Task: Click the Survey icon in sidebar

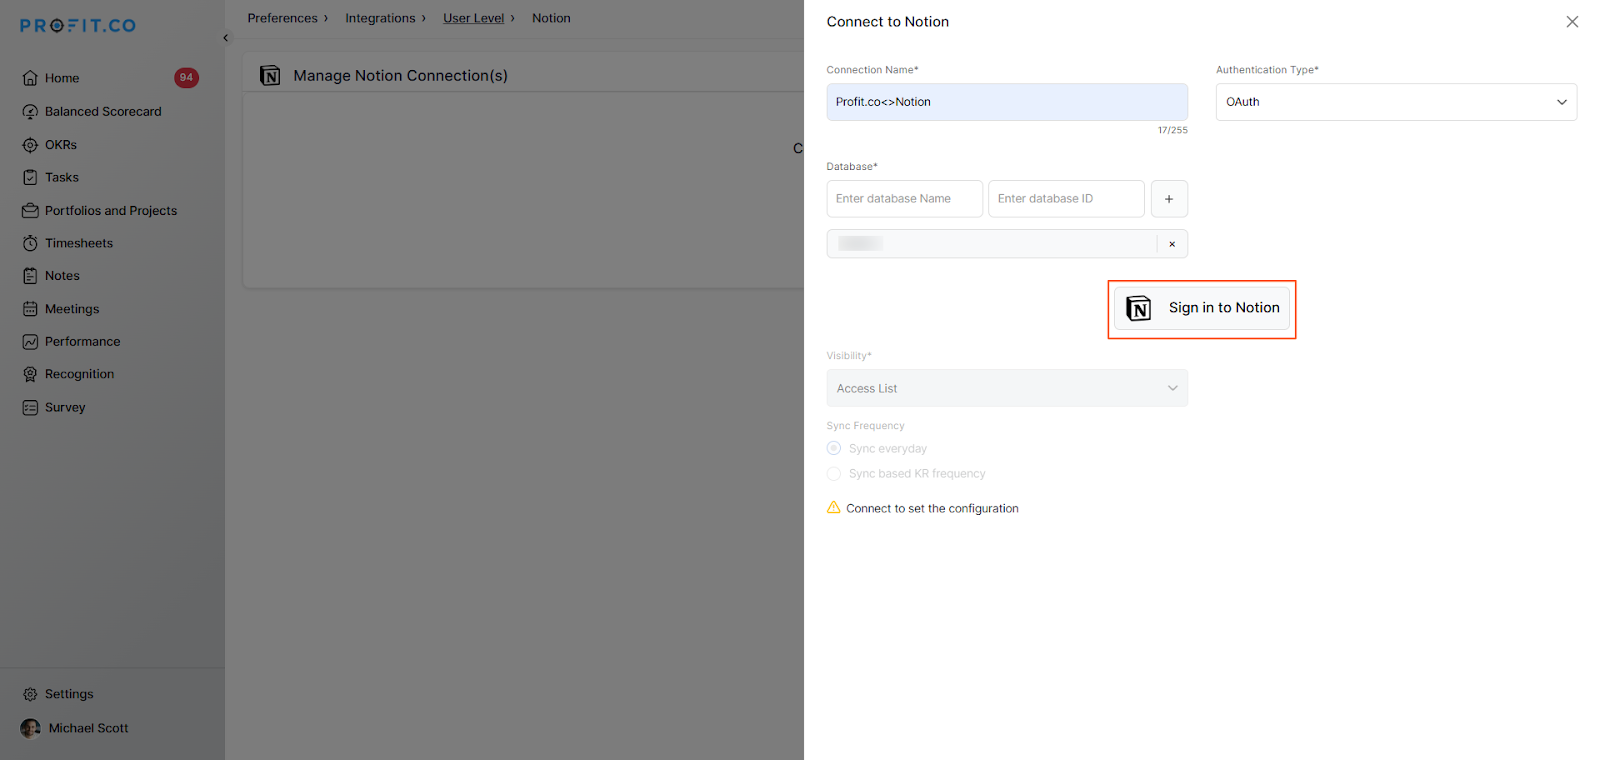Action: pyautogui.click(x=30, y=408)
